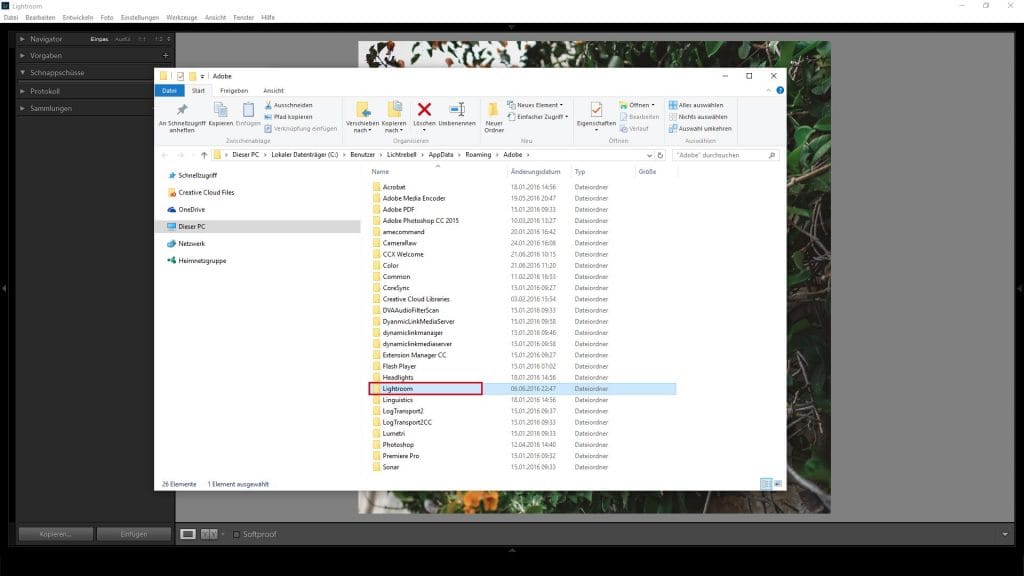Image resolution: width=1024 pixels, height=576 pixels.
Task: Click Auswahl umkehren in the ribbon
Action: (700, 129)
